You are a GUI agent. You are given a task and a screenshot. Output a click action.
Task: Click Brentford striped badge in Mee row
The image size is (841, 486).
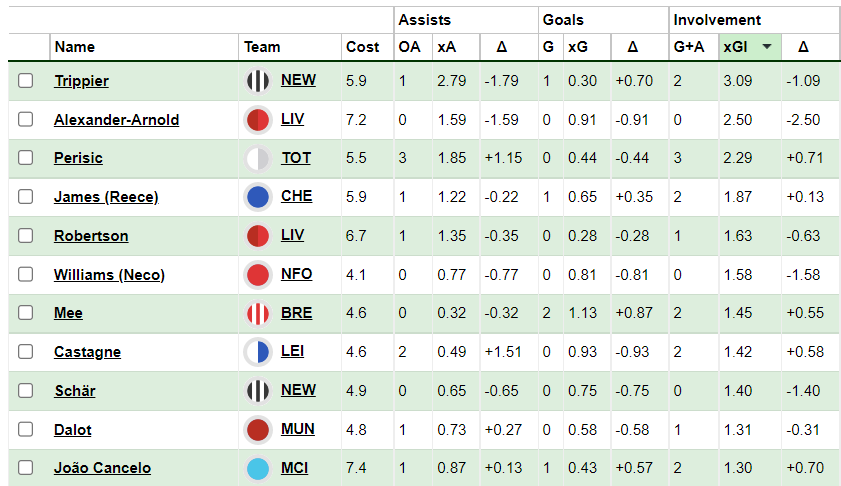tap(258, 313)
